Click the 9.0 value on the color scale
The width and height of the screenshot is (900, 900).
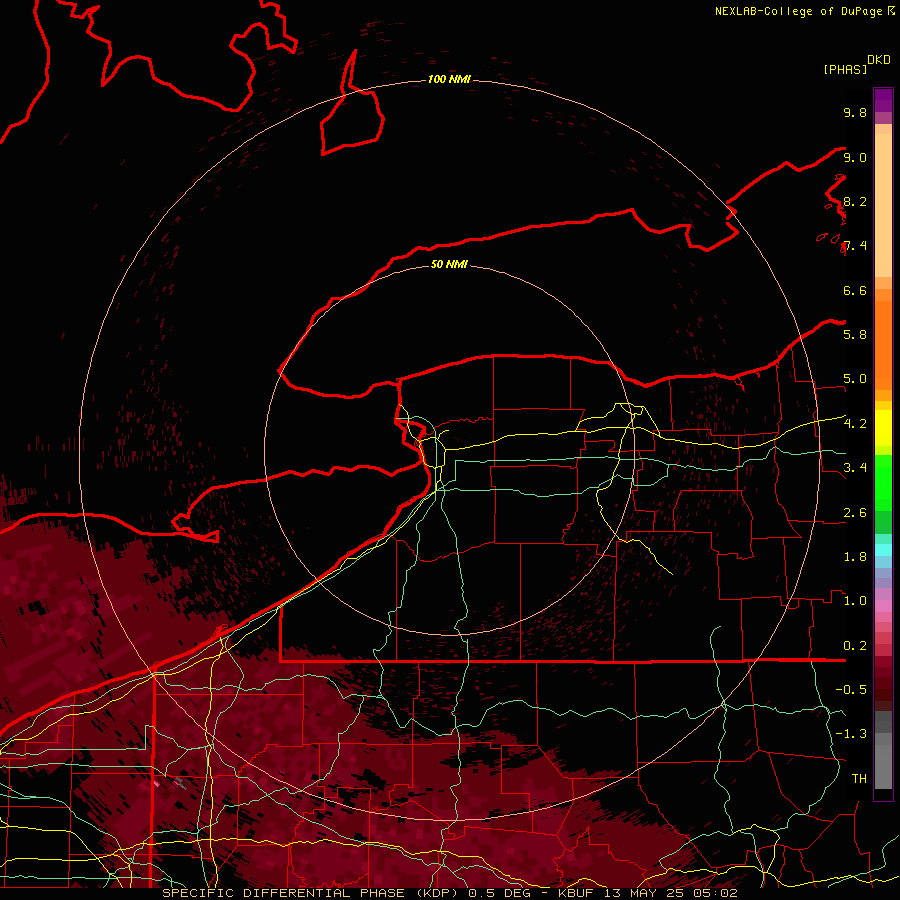(x=855, y=157)
